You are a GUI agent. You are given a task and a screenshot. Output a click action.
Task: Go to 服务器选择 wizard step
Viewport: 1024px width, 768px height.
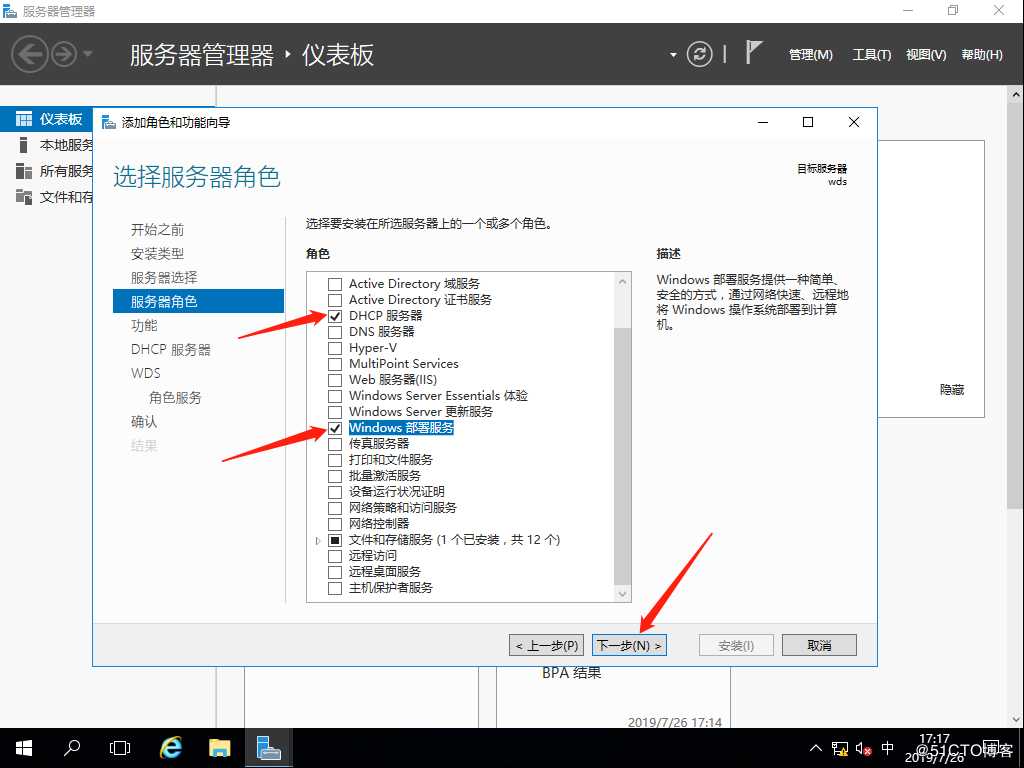pyautogui.click(x=164, y=278)
